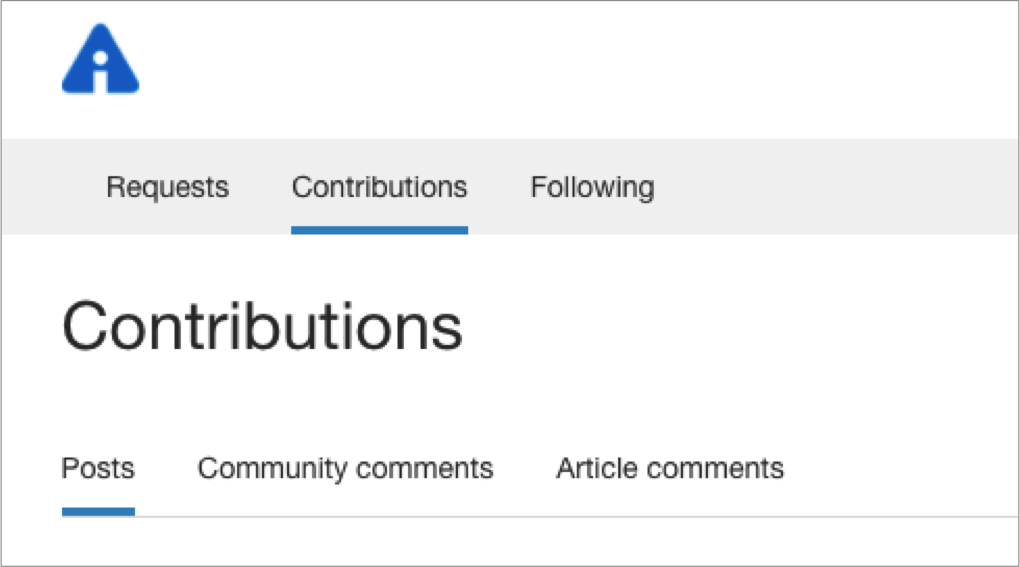Show items I am following
The width and height of the screenshot is (1020, 567).
coord(592,187)
